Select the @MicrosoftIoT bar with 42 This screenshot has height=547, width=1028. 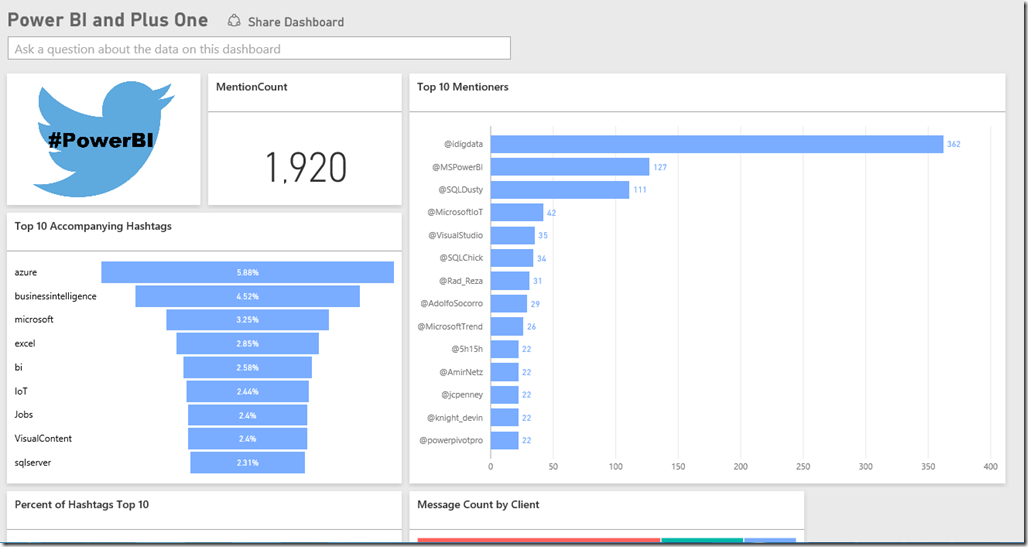(517, 213)
